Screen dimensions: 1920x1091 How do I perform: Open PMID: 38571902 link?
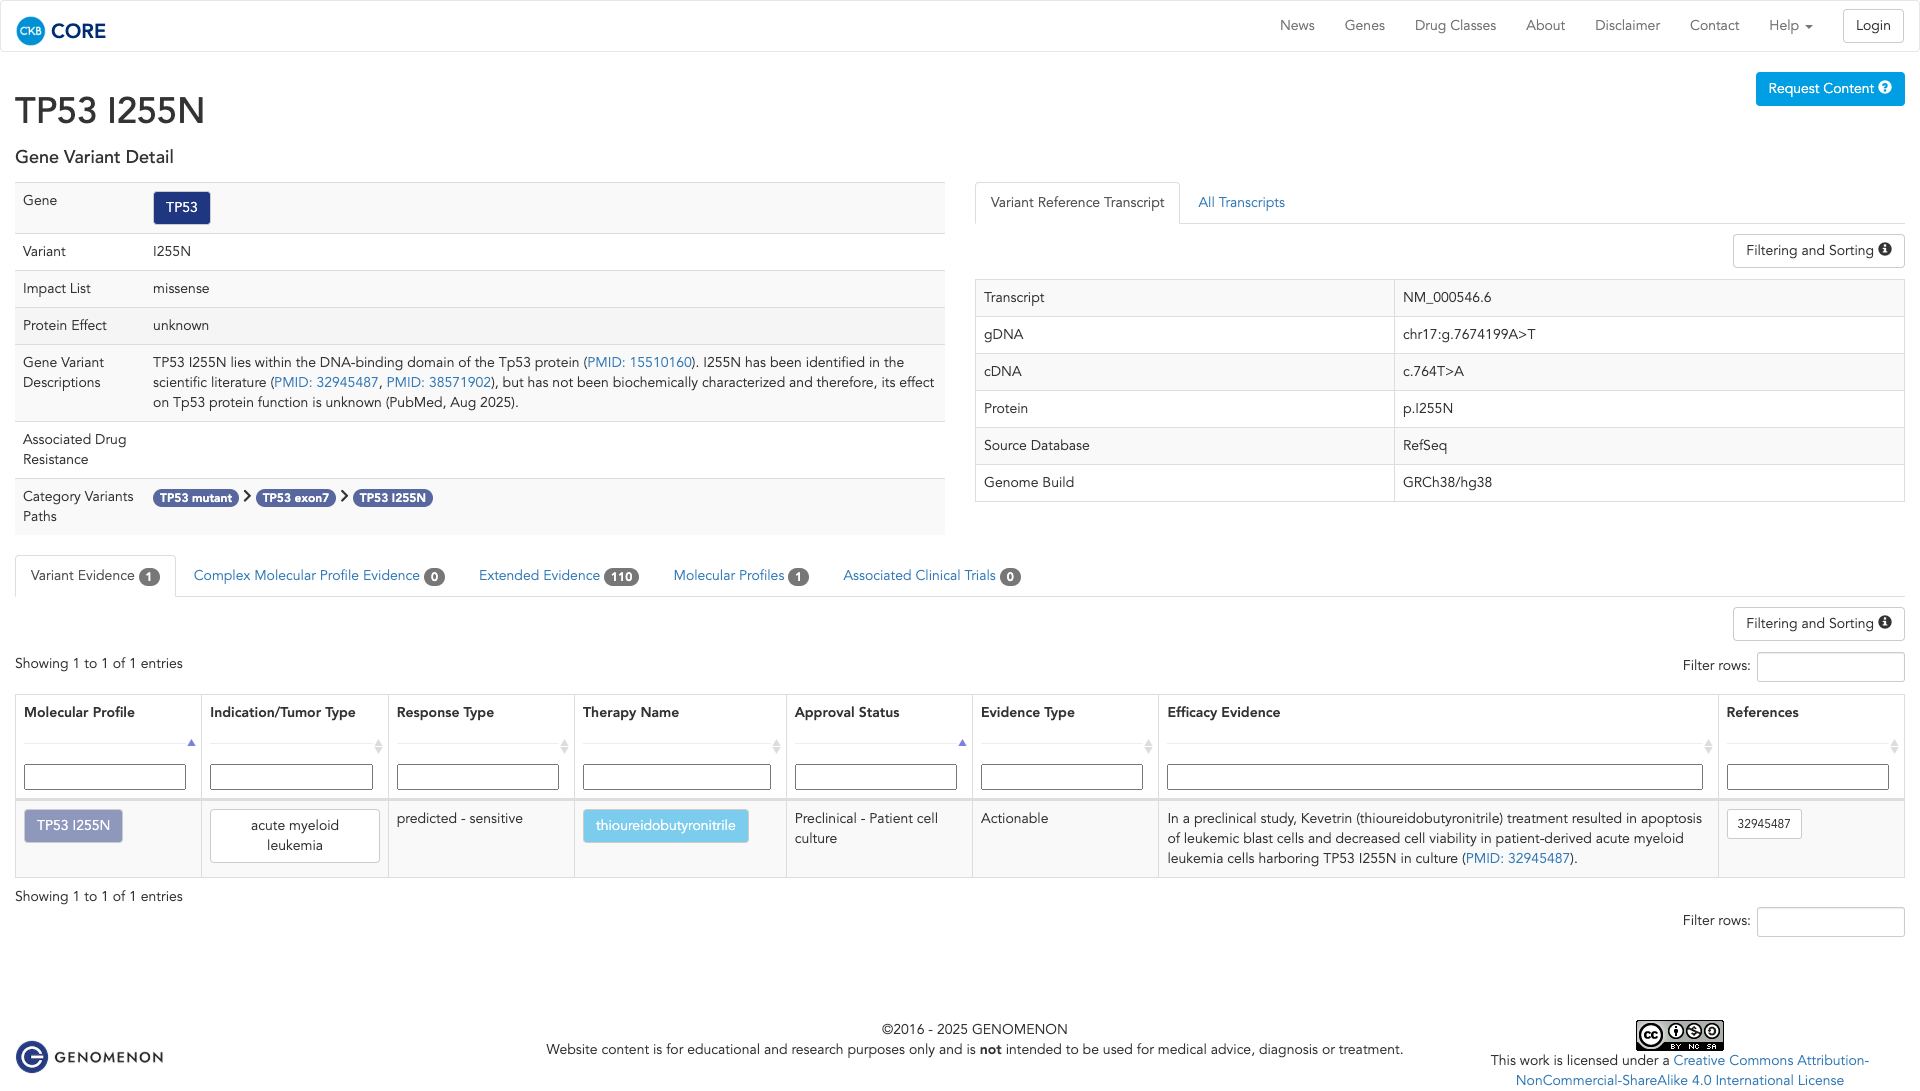click(439, 383)
